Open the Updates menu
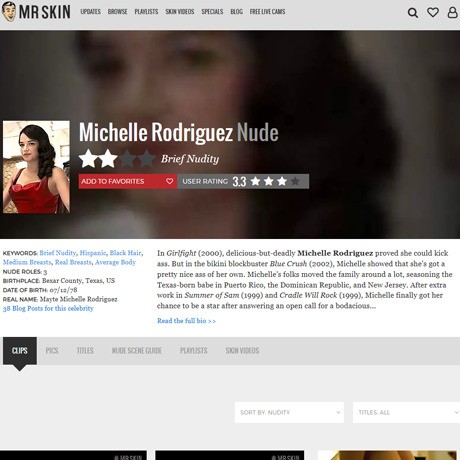This screenshot has height=460, width=460. tap(90, 12)
